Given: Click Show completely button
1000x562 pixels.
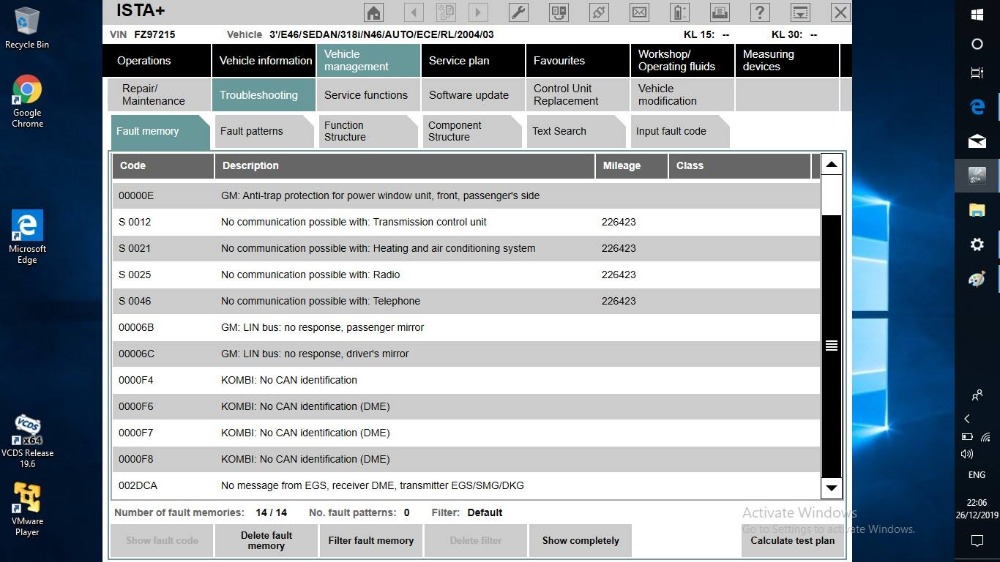Looking at the screenshot, I should [x=580, y=540].
